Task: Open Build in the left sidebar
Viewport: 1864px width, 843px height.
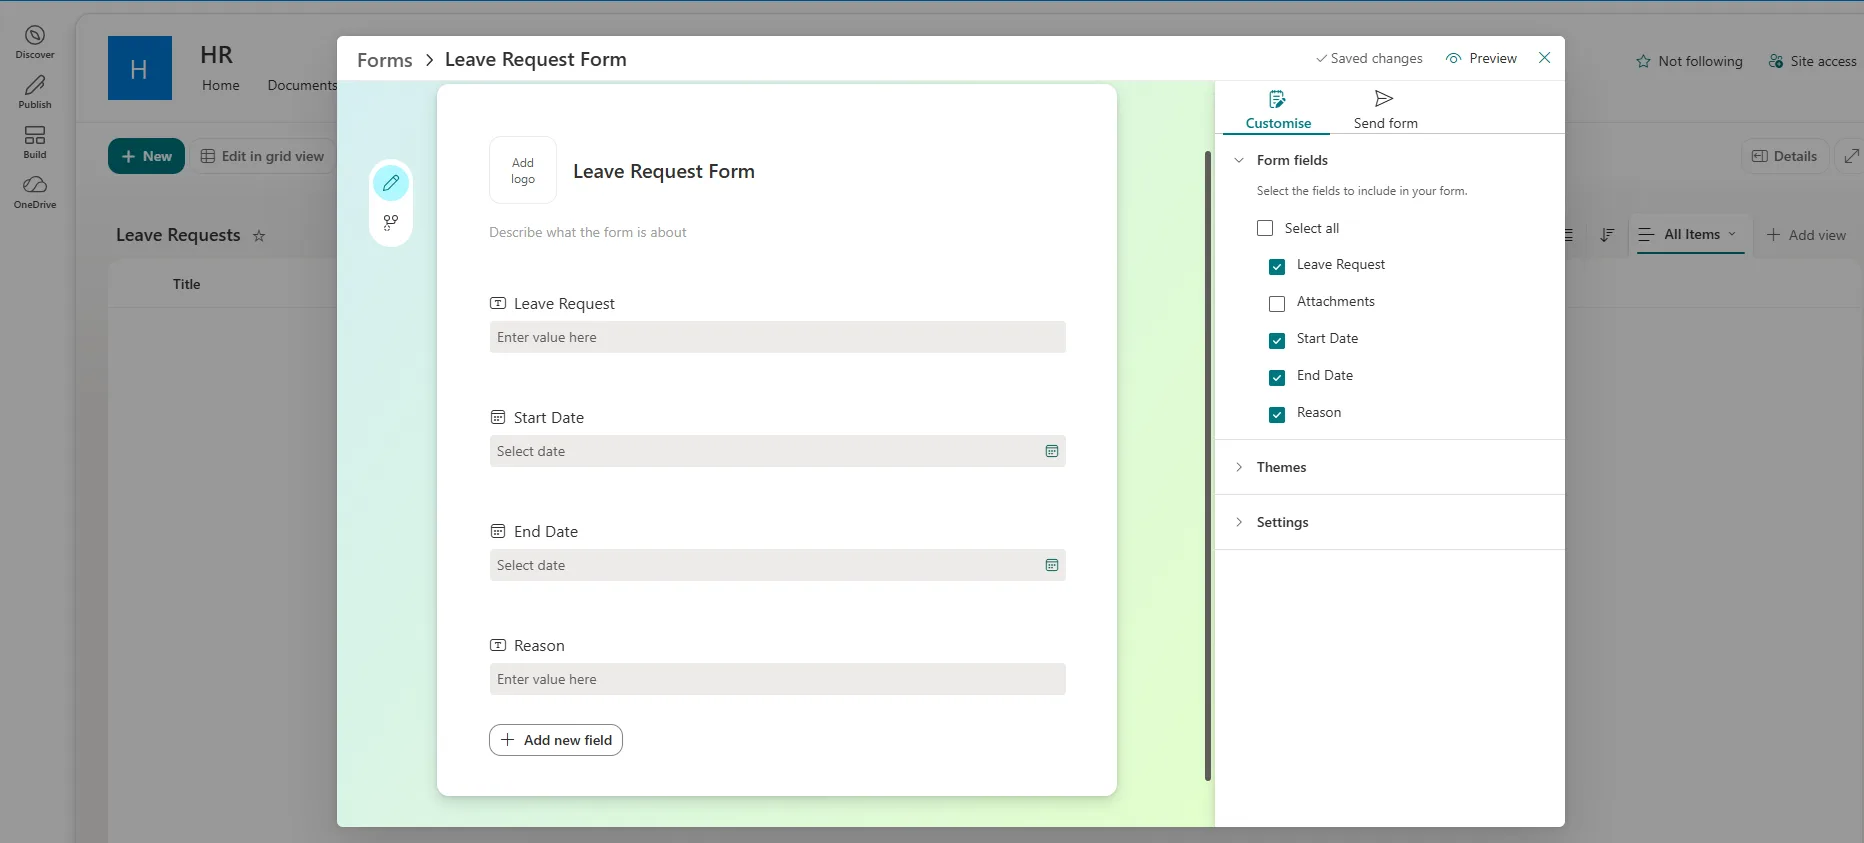Action: [x=35, y=142]
